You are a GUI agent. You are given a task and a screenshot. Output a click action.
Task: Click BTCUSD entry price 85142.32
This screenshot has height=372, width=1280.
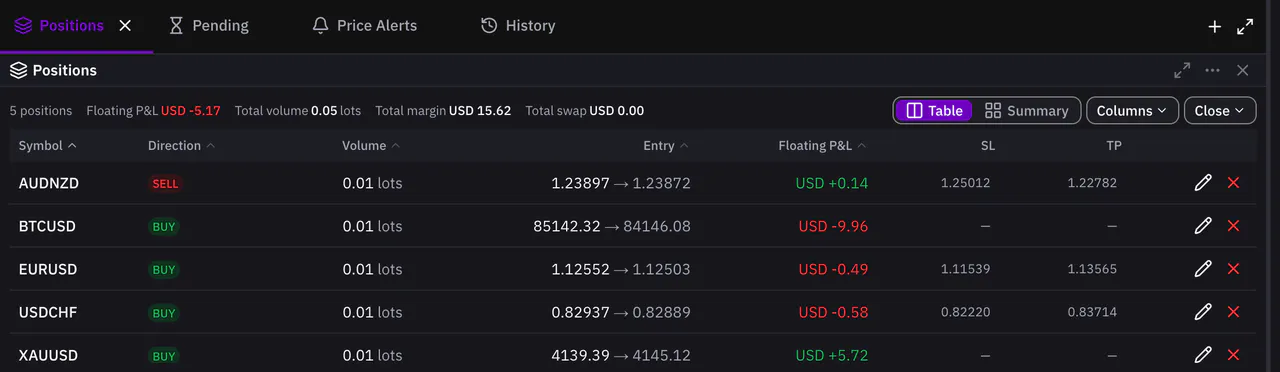click(x=567, y=226)
